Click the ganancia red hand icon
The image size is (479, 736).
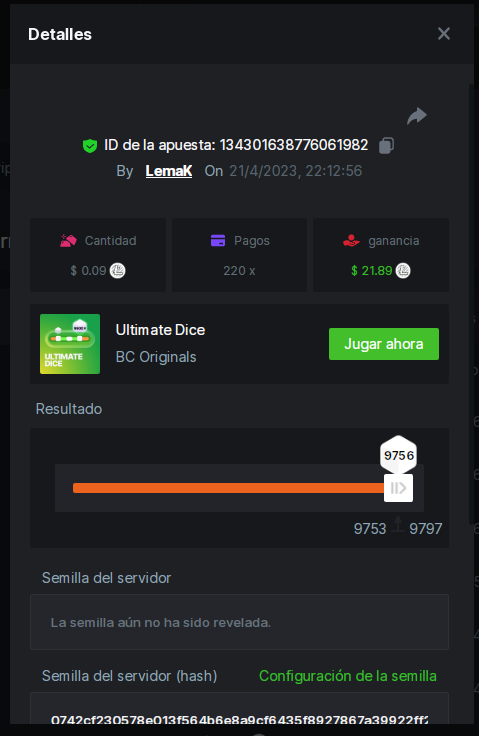coord(351,241)
